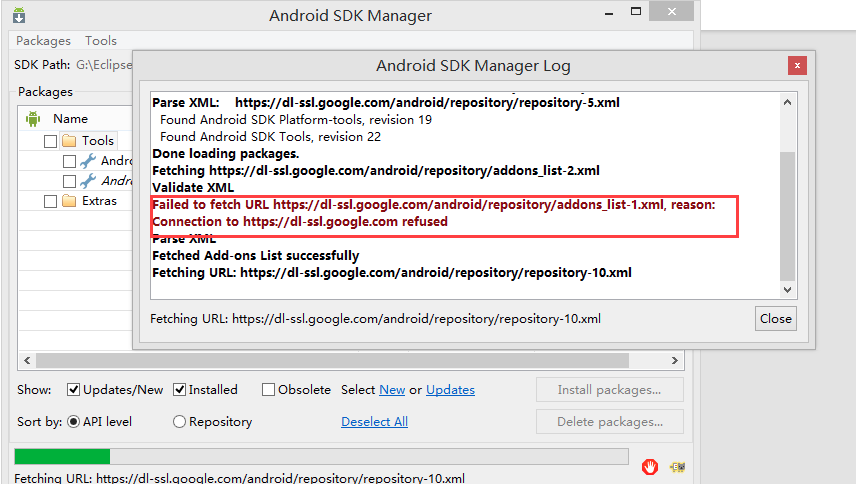Click the first wrench tool package icon
Viewport: 858px width, 487px height.
(x=88, y=161)
